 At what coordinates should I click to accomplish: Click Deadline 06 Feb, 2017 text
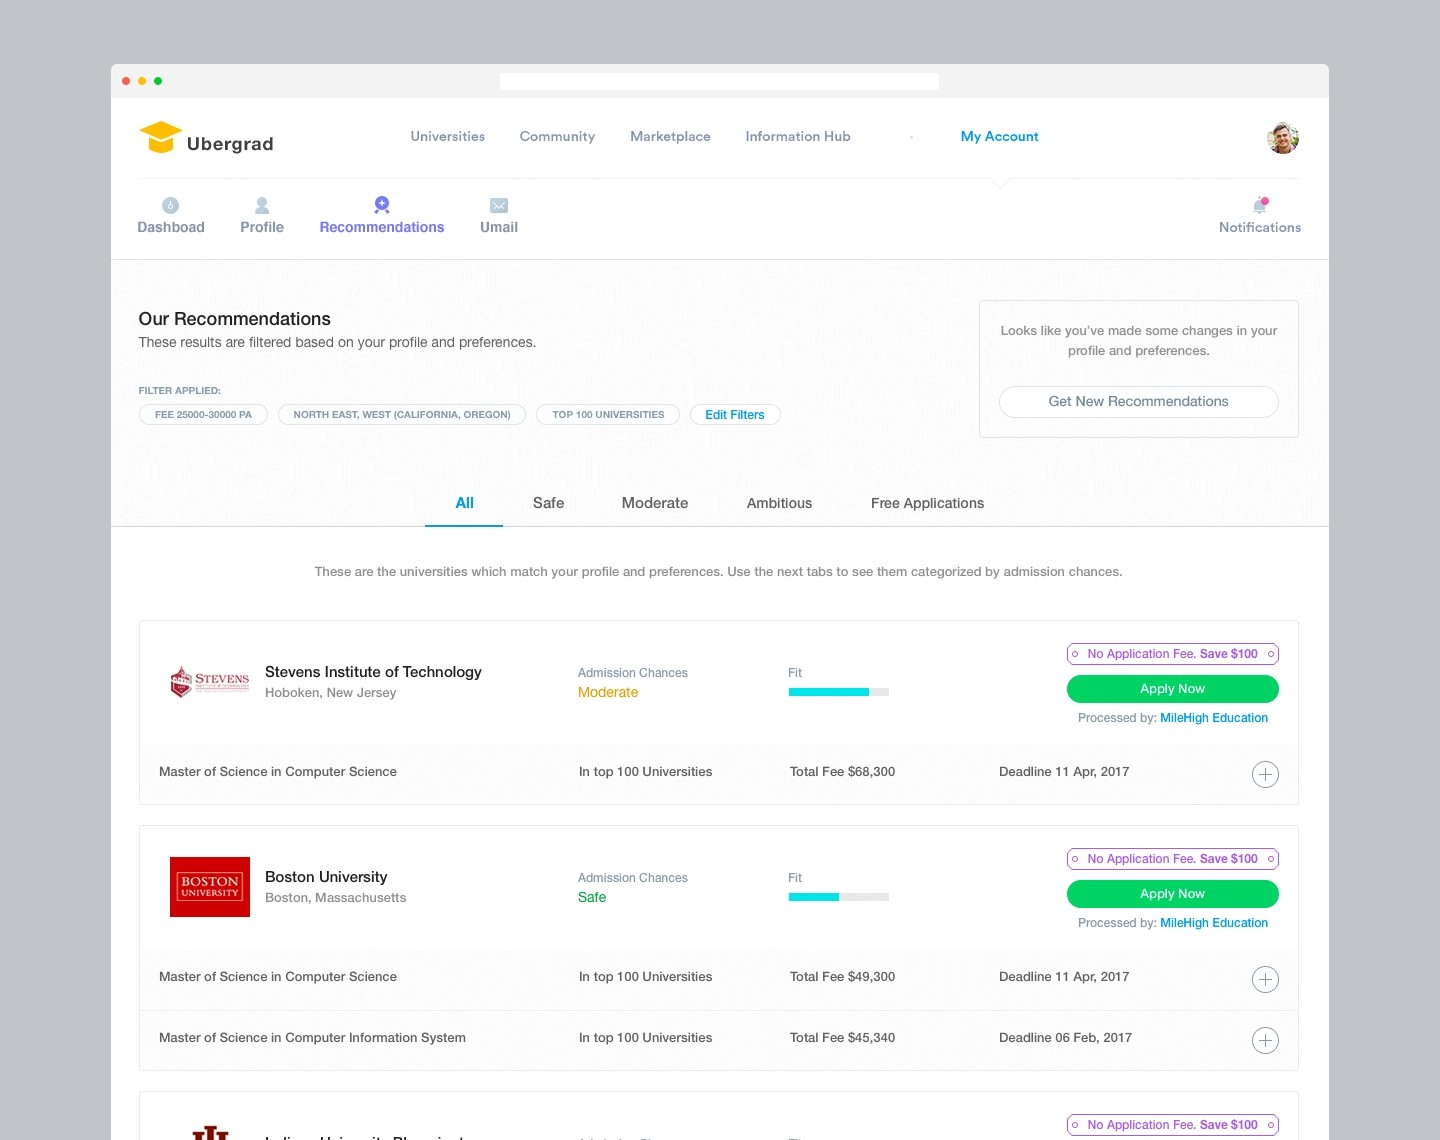[1065, 1038]
